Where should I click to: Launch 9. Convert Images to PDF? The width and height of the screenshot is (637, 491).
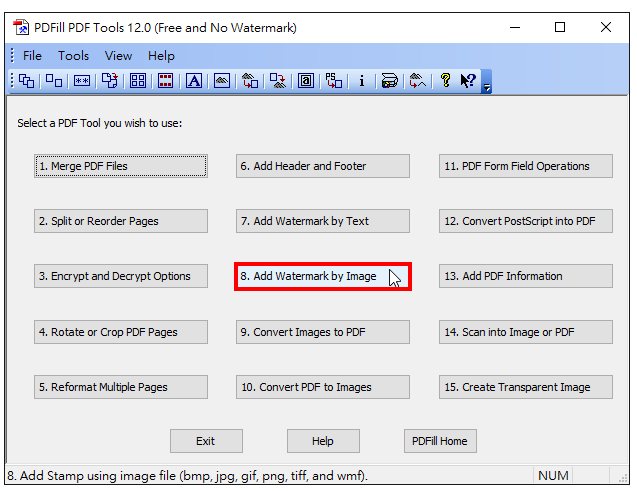click(323, 332)
